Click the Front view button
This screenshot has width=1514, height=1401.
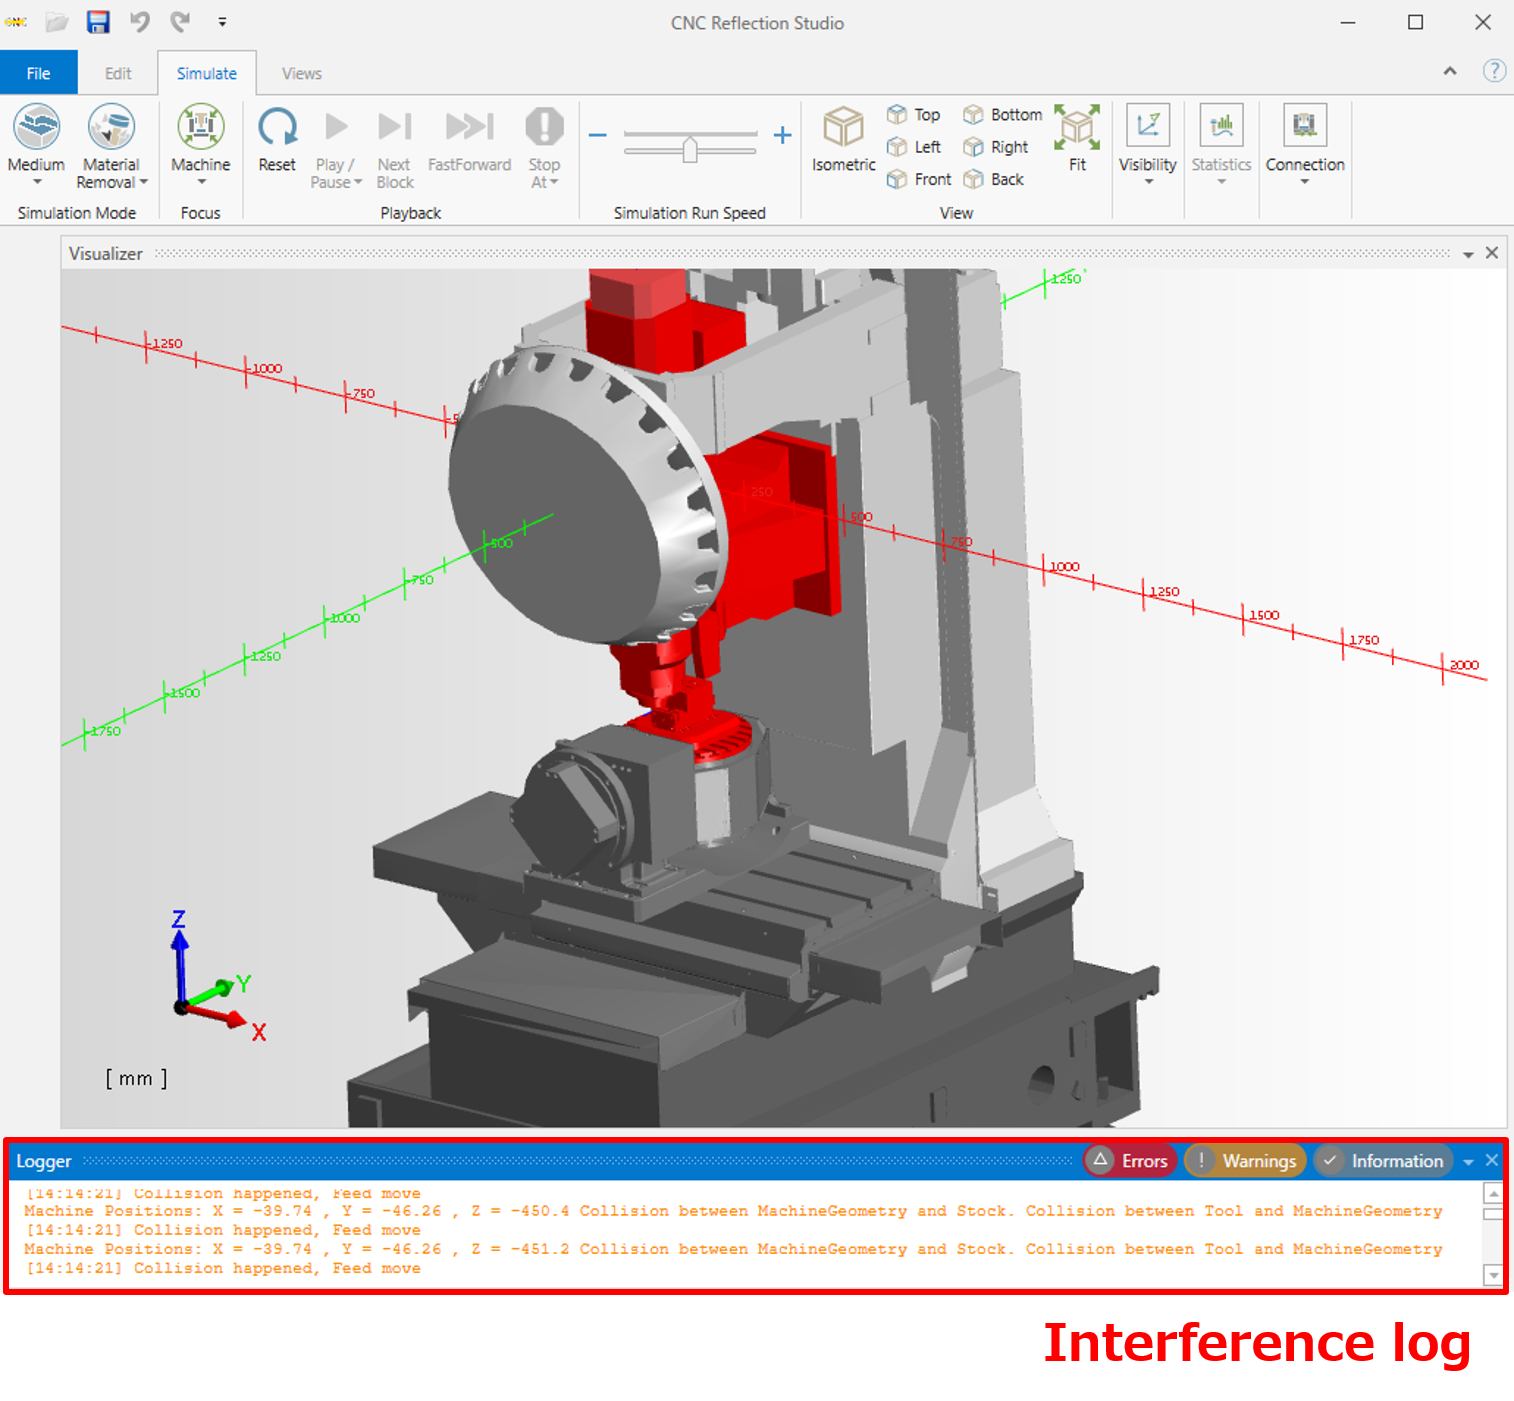click(918, 179)
